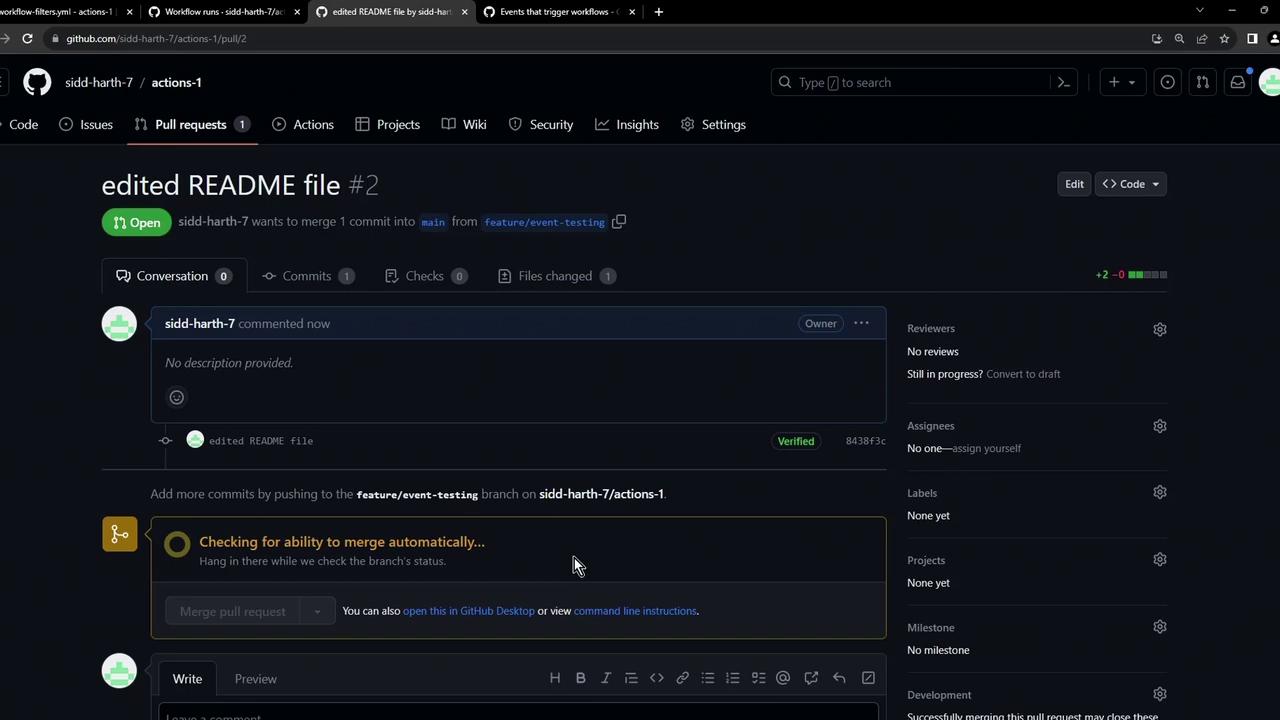Bookmark this page star icon
Screen dimensions: 1280x720
[1224, 38]
